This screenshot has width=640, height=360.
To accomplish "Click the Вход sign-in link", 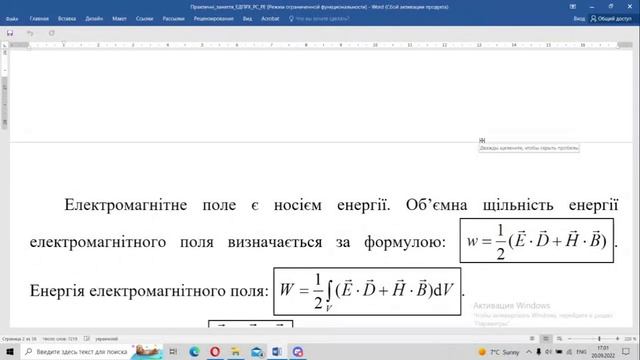I will [579, 19].
